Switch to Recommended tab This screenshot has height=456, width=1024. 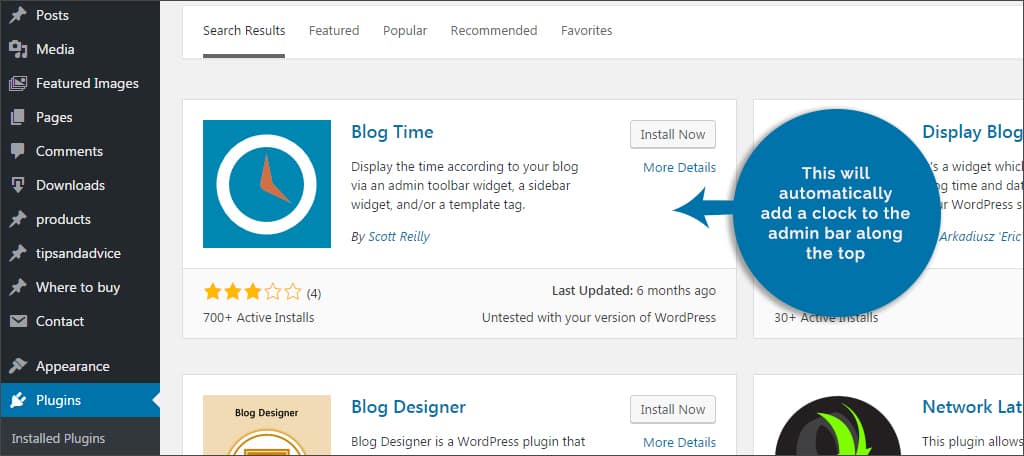point(494,31)
